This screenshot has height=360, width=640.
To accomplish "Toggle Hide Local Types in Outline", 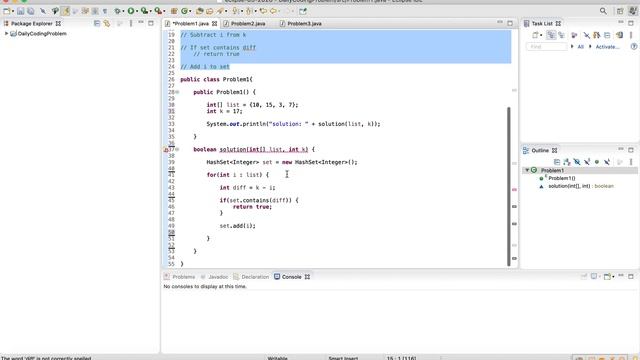I will [607, 162].
